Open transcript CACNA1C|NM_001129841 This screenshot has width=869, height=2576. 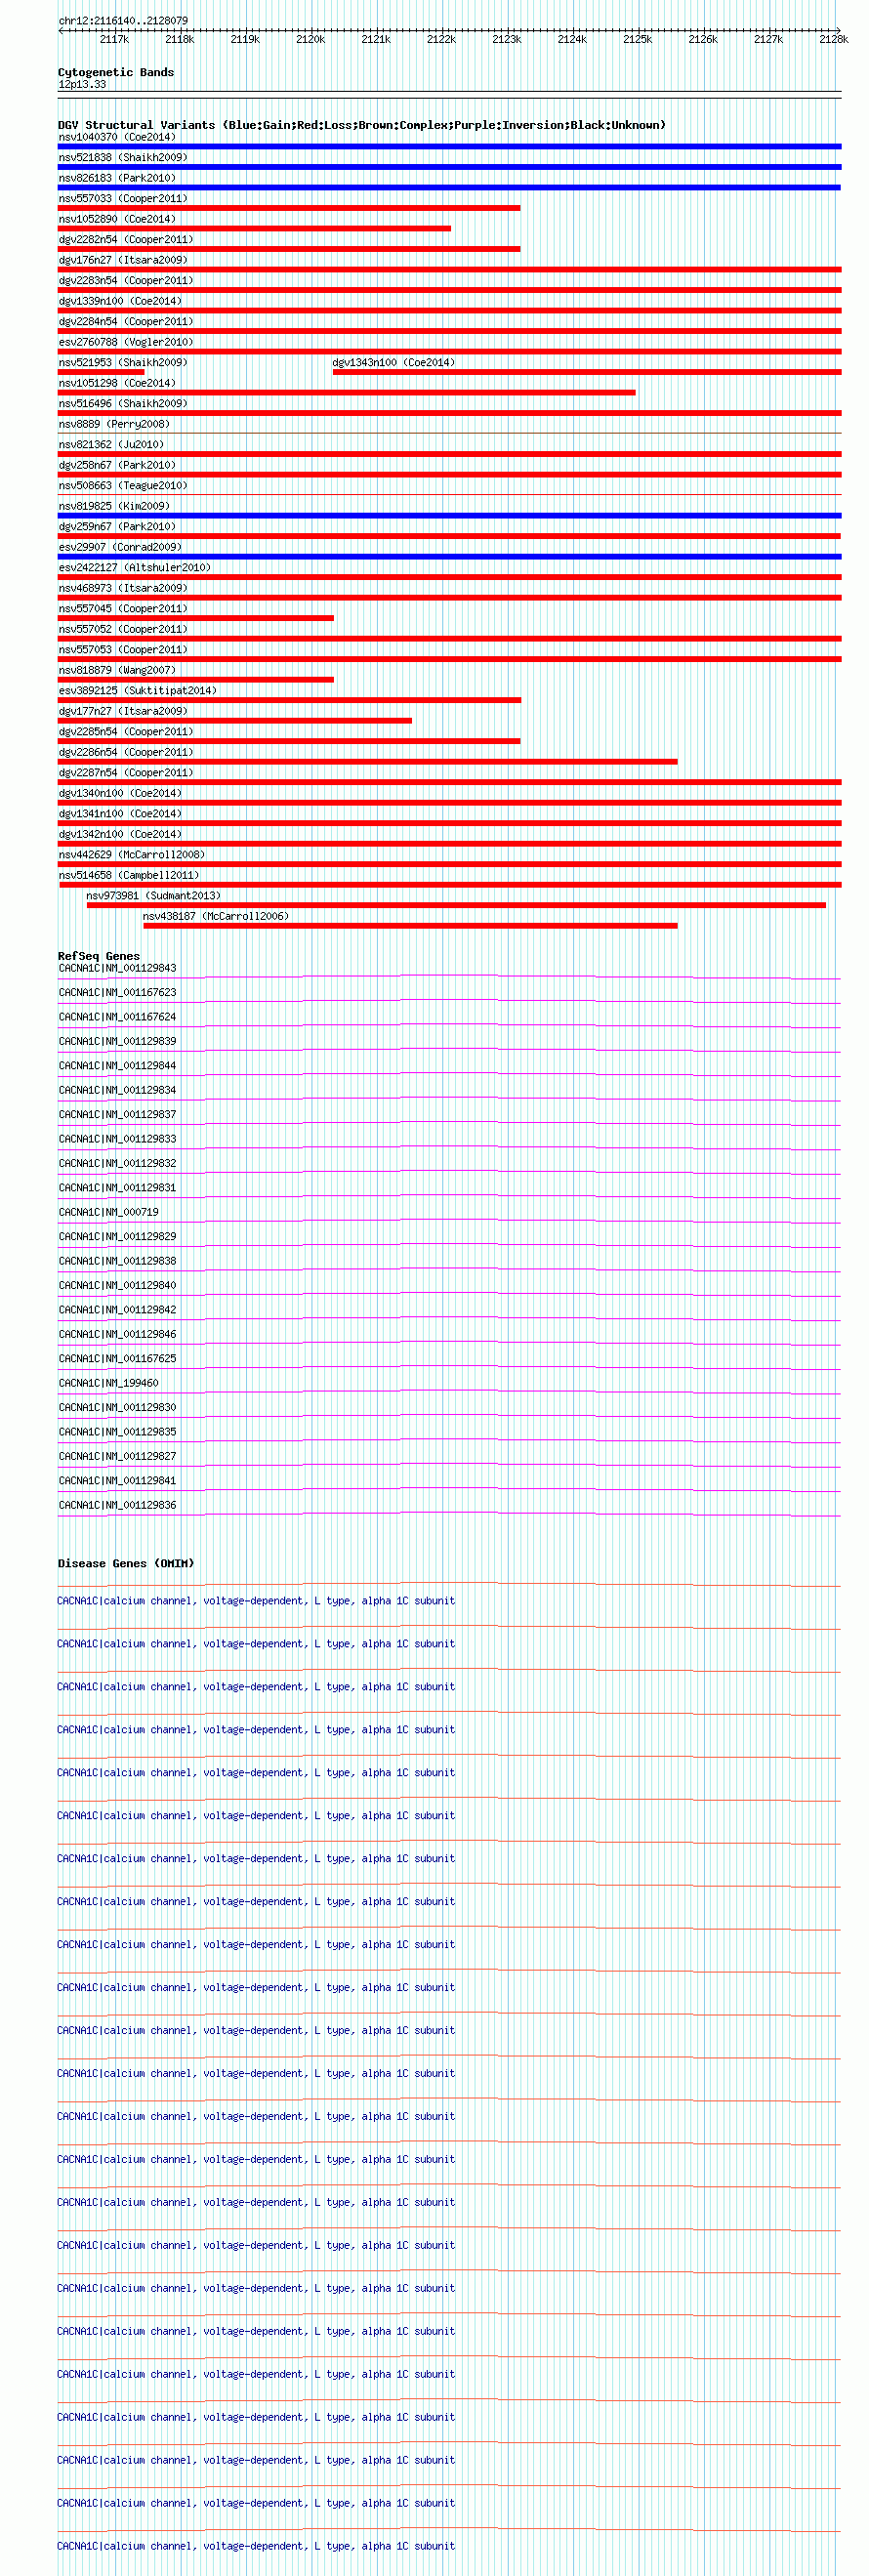[117, 1480]
